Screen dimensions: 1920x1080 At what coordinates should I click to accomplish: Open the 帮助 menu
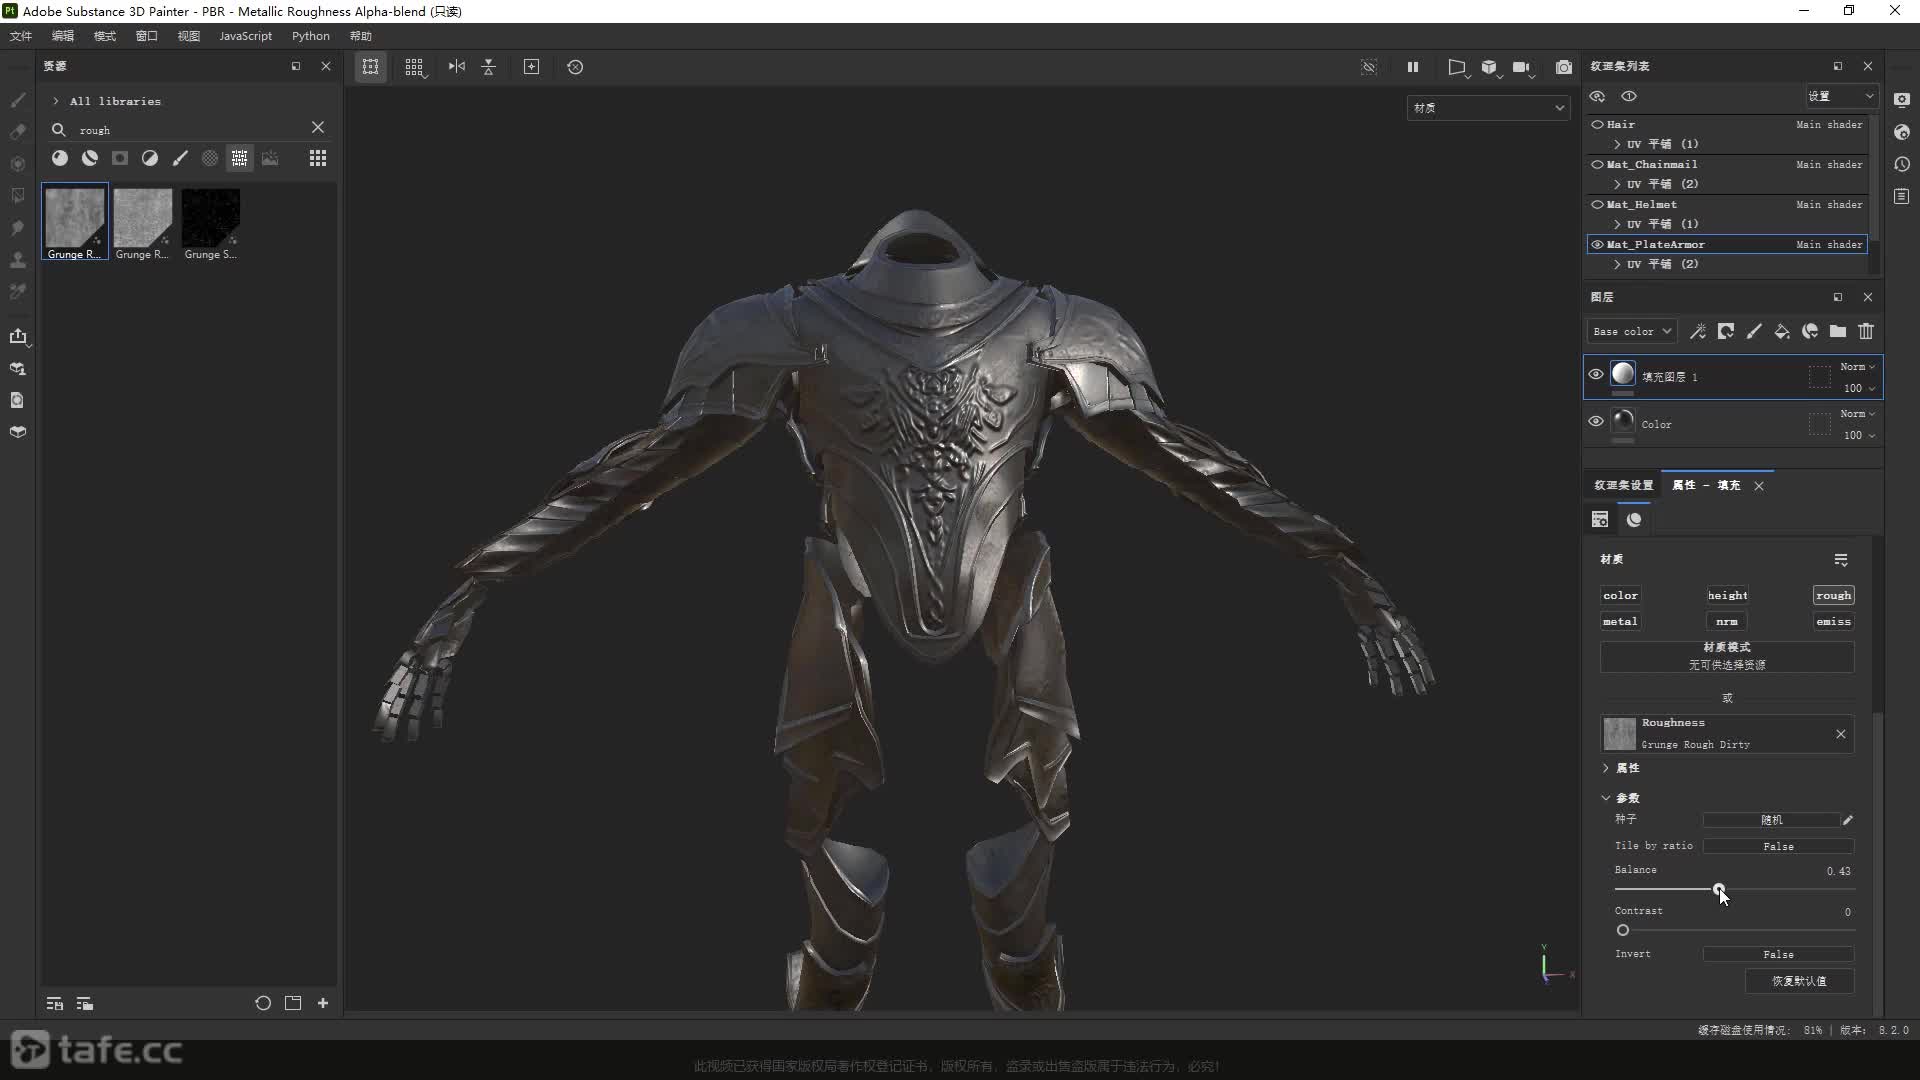[x=361, y=36]
